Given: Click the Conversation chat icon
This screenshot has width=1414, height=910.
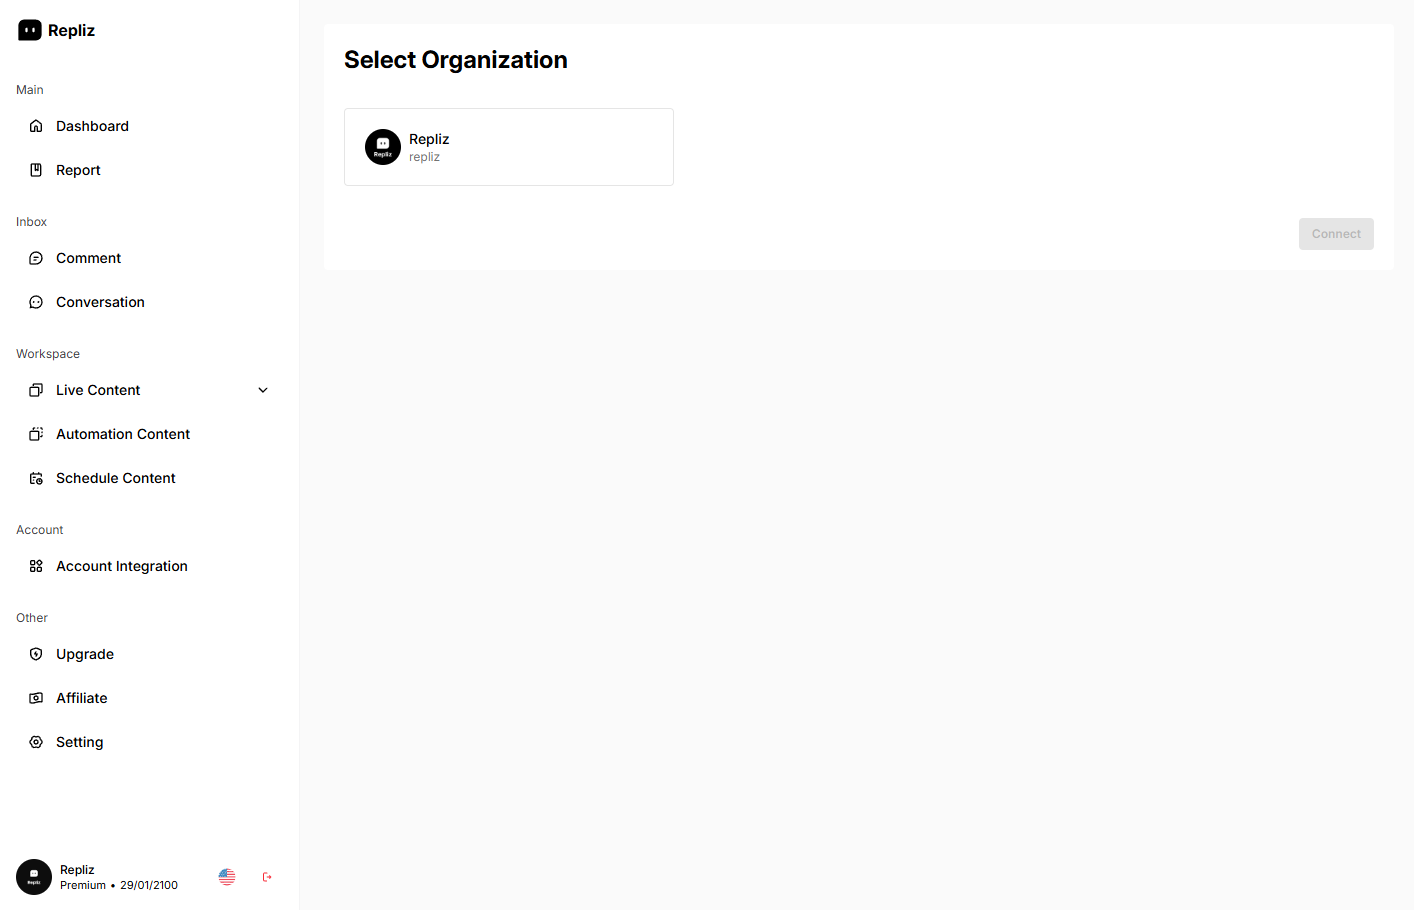Looking at the screenshot, I should click(x=36, y=302).
